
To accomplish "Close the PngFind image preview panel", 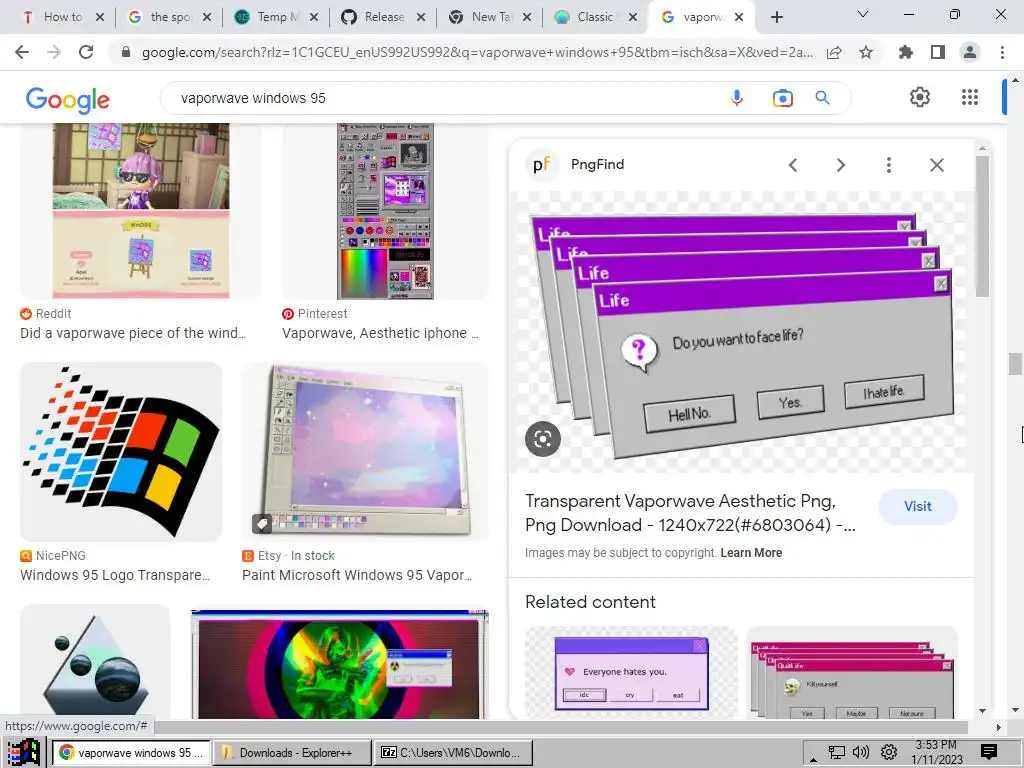I will [936, 165].
